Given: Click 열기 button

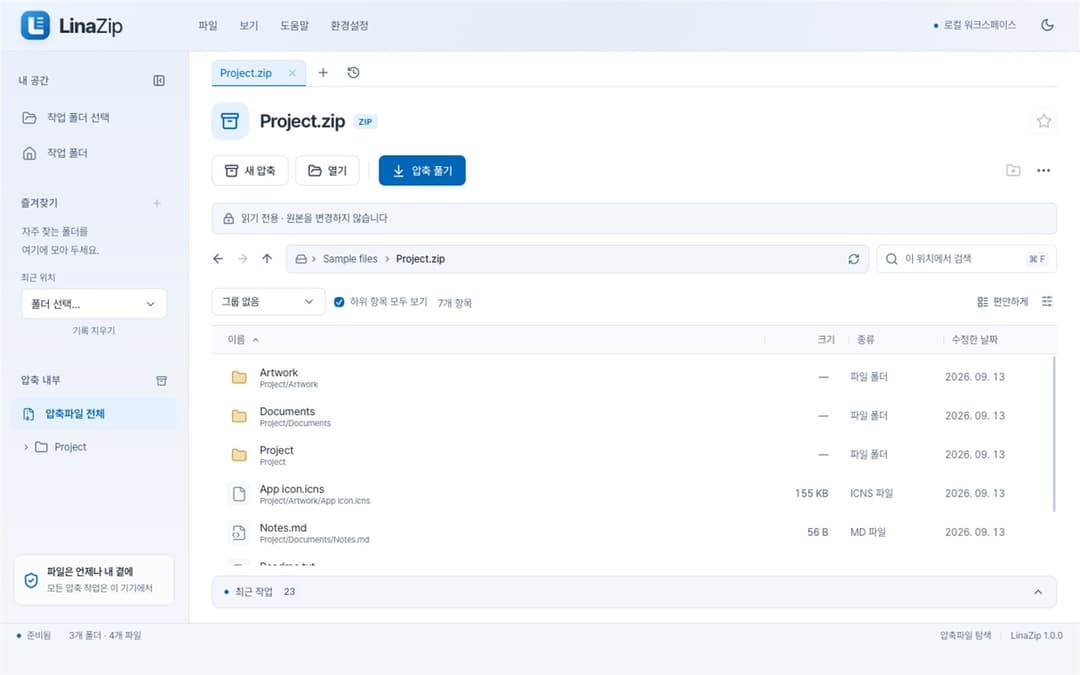Looking at the screenshot, I should point(327,171).
